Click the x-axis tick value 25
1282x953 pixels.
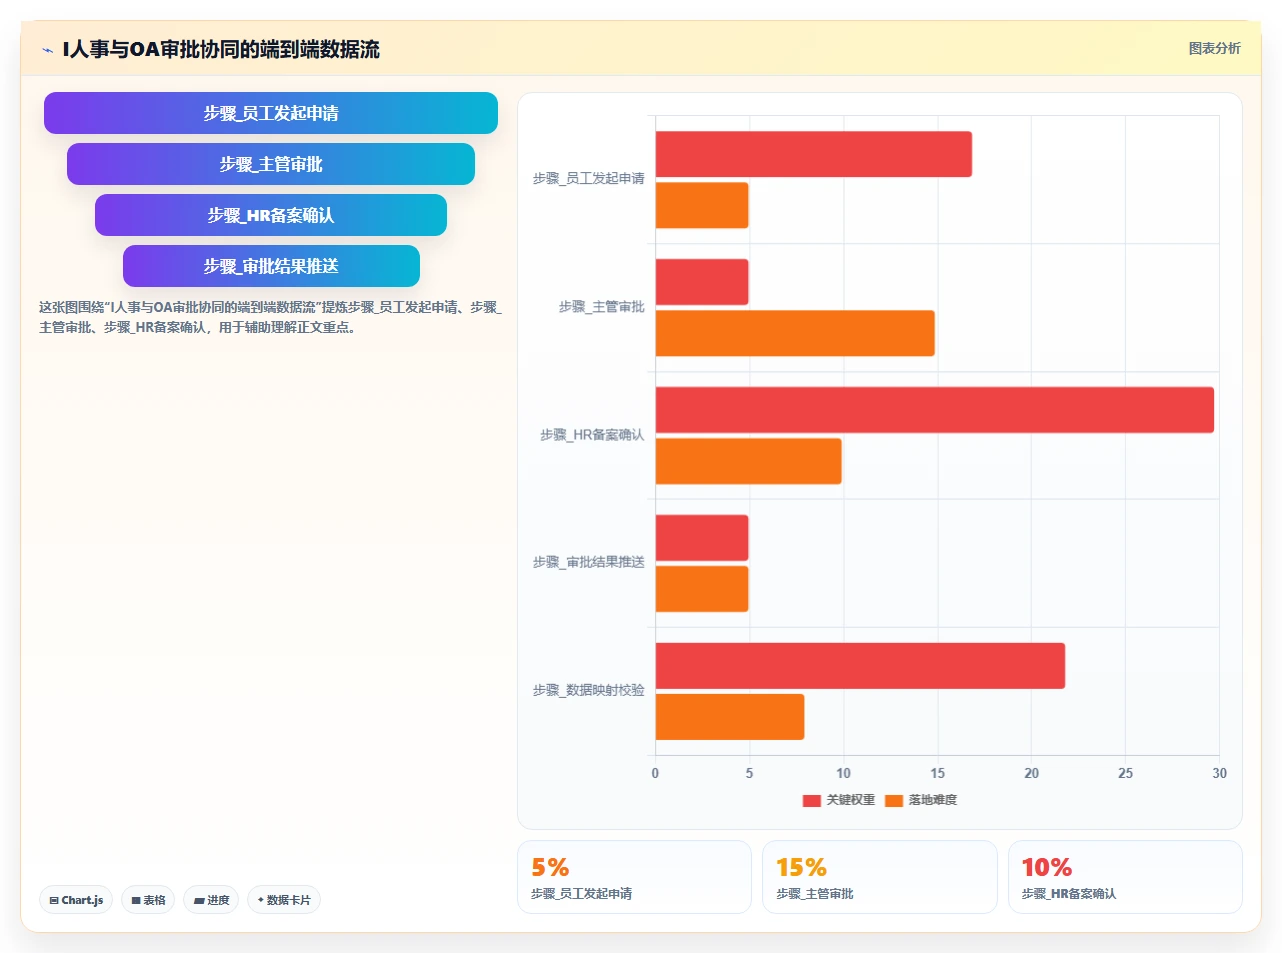[x=1125, y=773]
